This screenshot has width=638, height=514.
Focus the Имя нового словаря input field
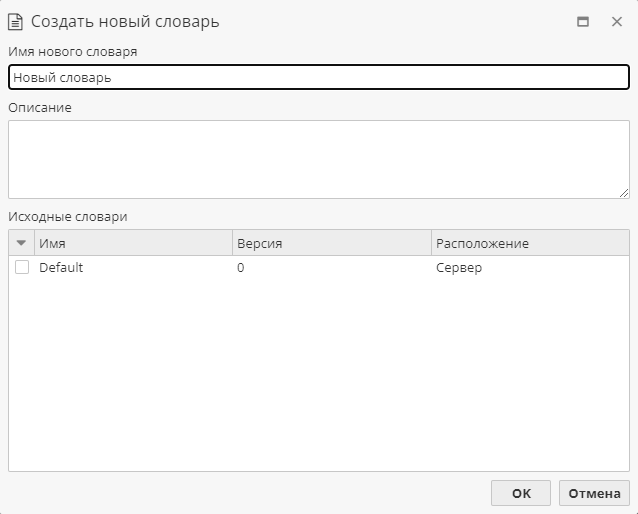pyautogui.click(x=319, y=77)
